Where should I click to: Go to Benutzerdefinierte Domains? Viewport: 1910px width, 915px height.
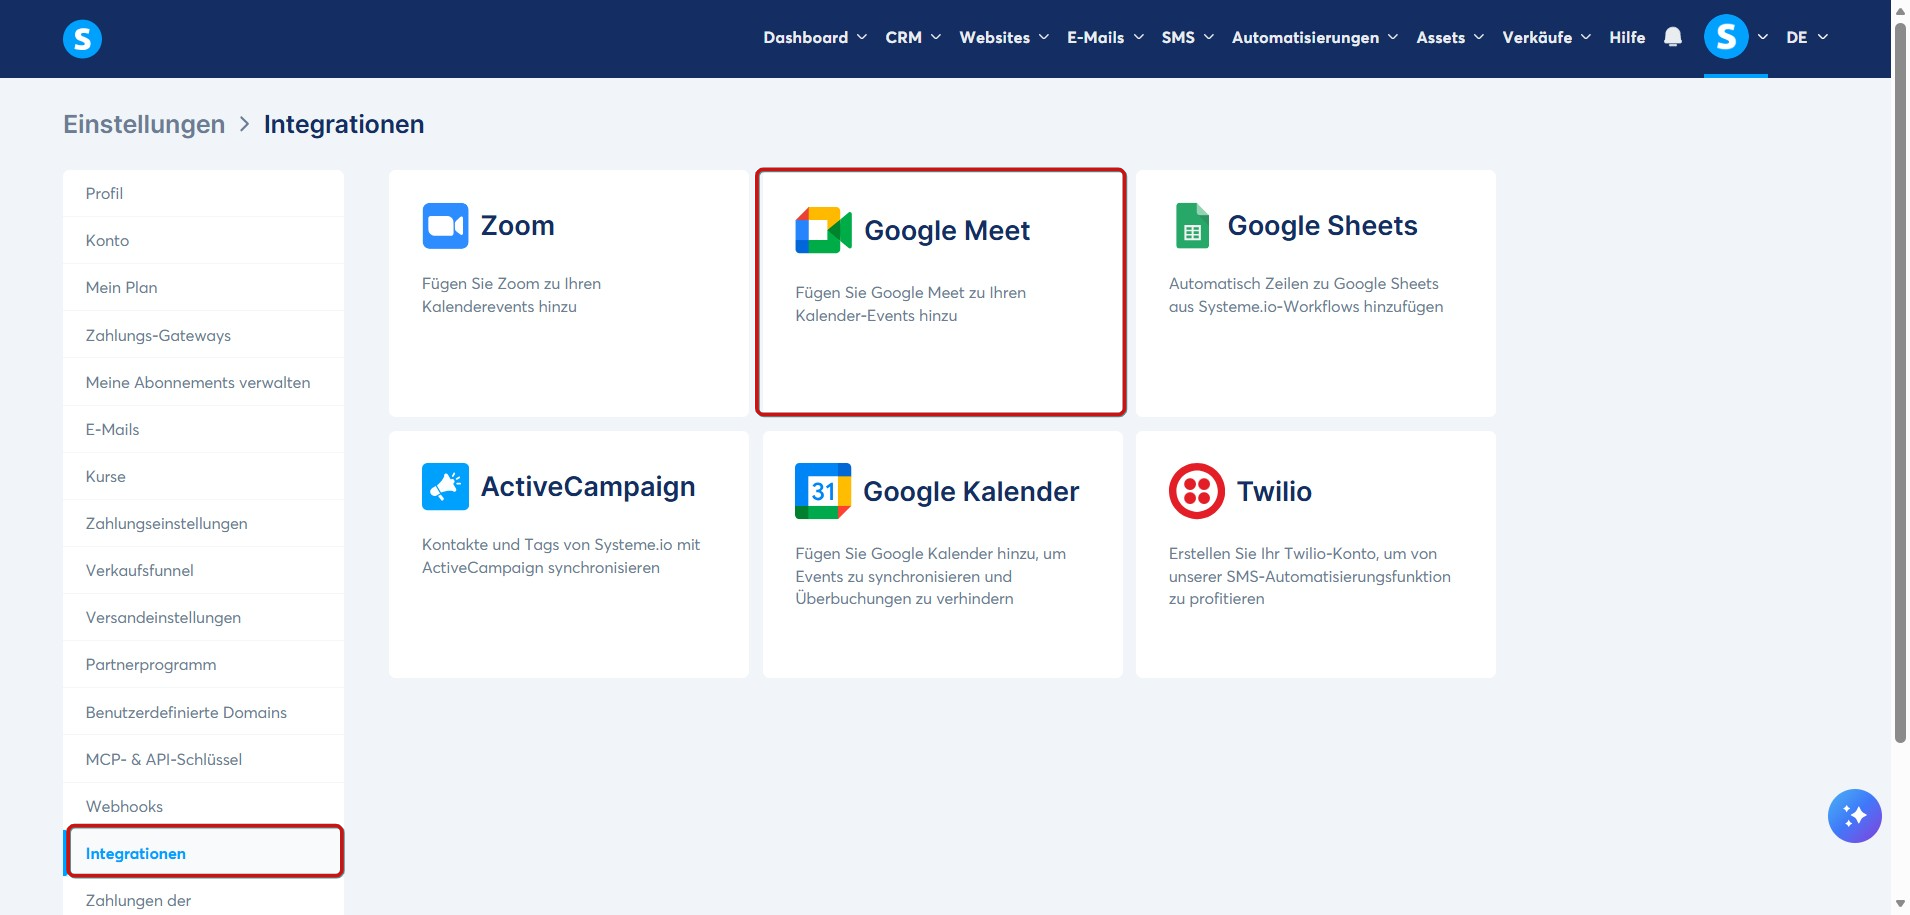(x=204, y=712)
